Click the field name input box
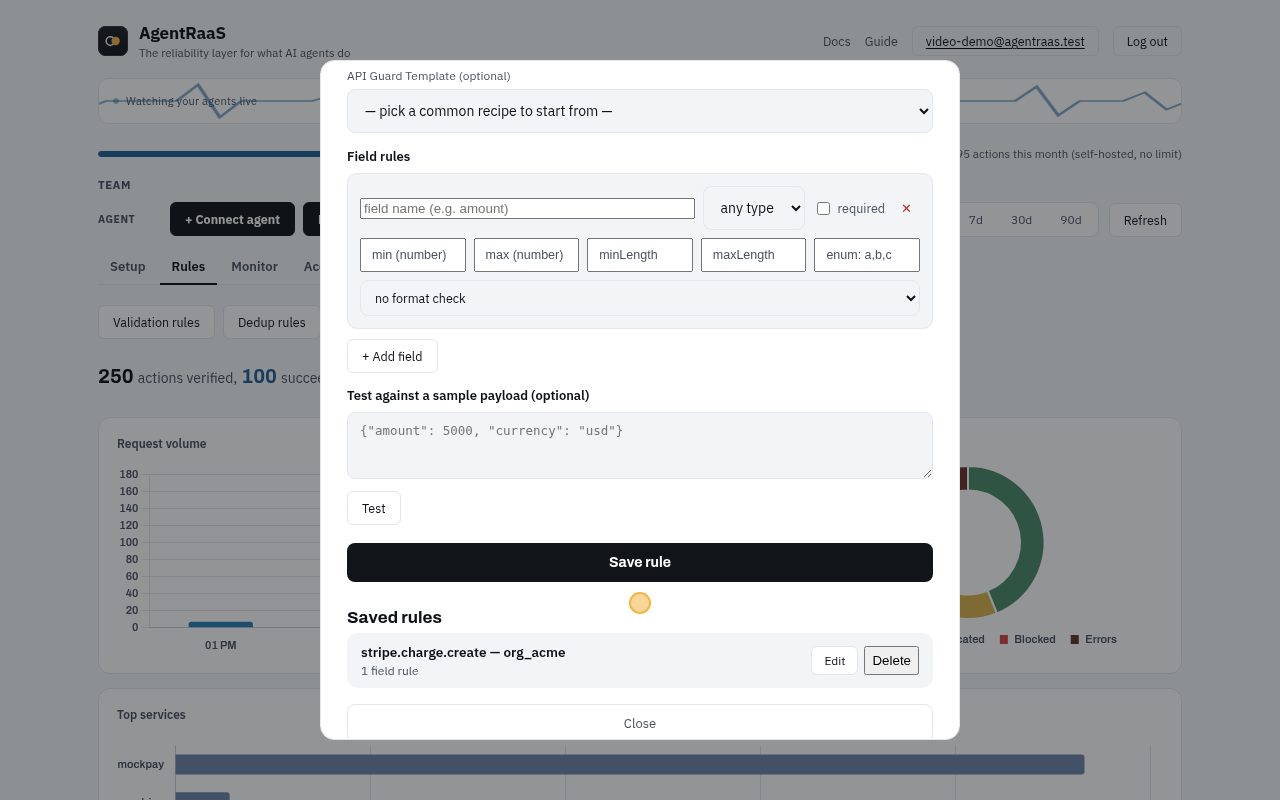Screen dimensions: 1280x800 (x=527, y=208)
